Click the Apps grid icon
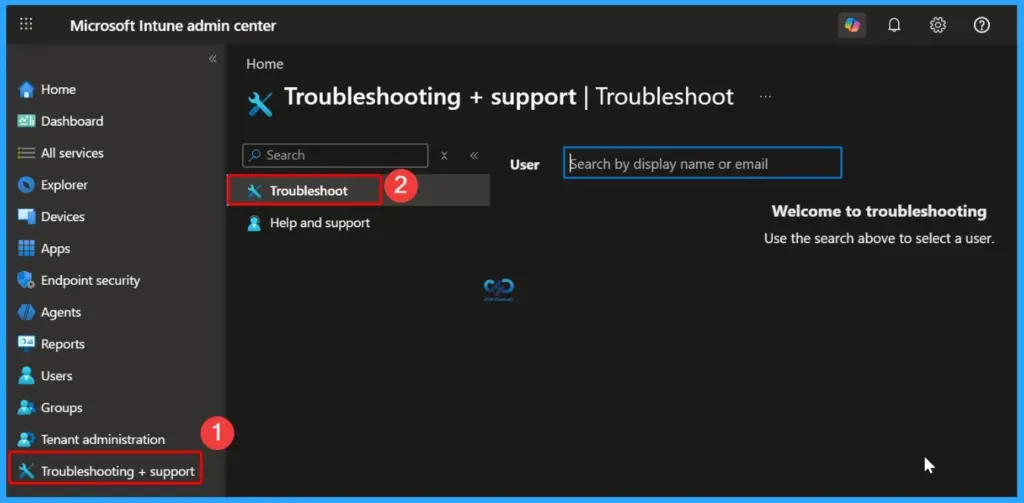 click(26, 248)
